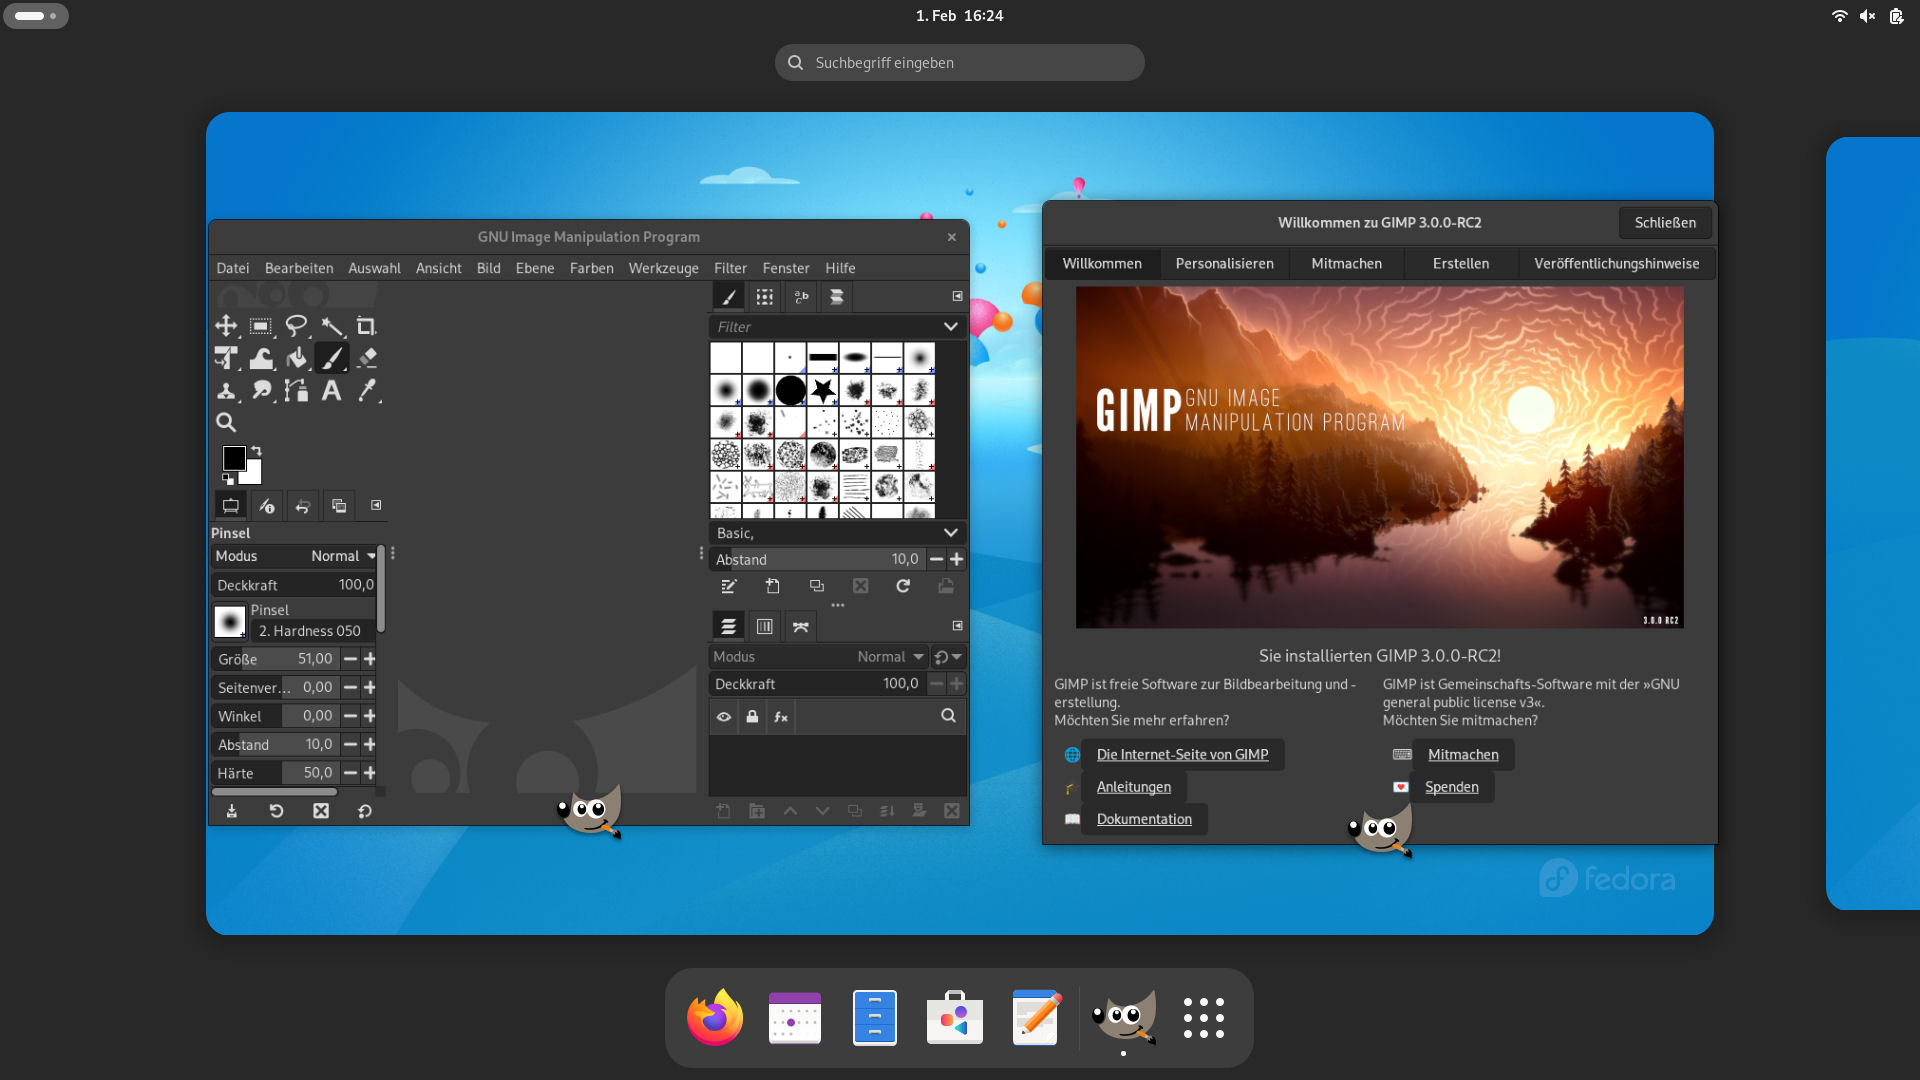The image size is (1920, 1080).
Task: Open the Basic brush tag dropdown
Action: [950, 533]
